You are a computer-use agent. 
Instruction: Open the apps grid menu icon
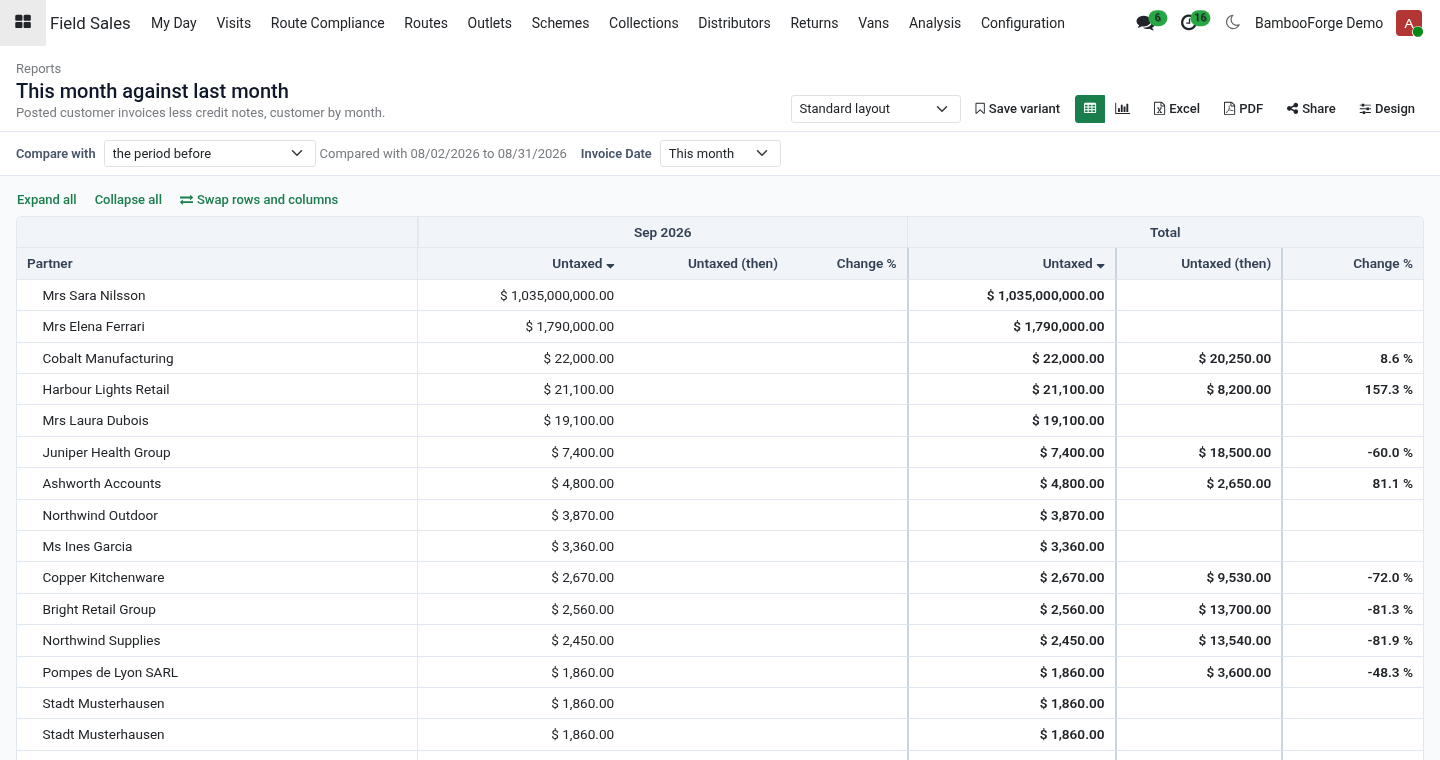pyautogui.click(x=23, y=23)
